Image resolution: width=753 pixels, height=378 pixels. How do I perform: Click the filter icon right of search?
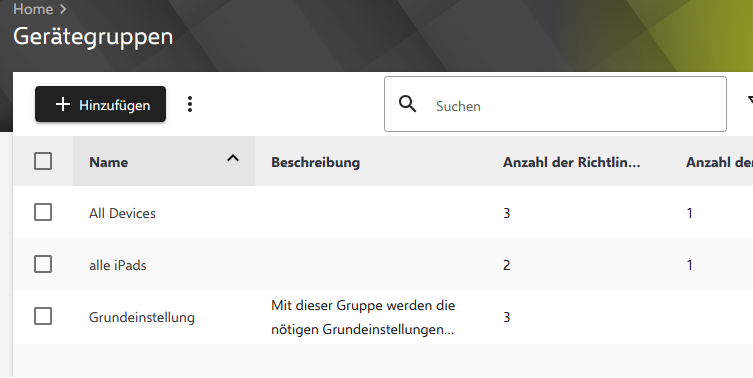[750, 101]
